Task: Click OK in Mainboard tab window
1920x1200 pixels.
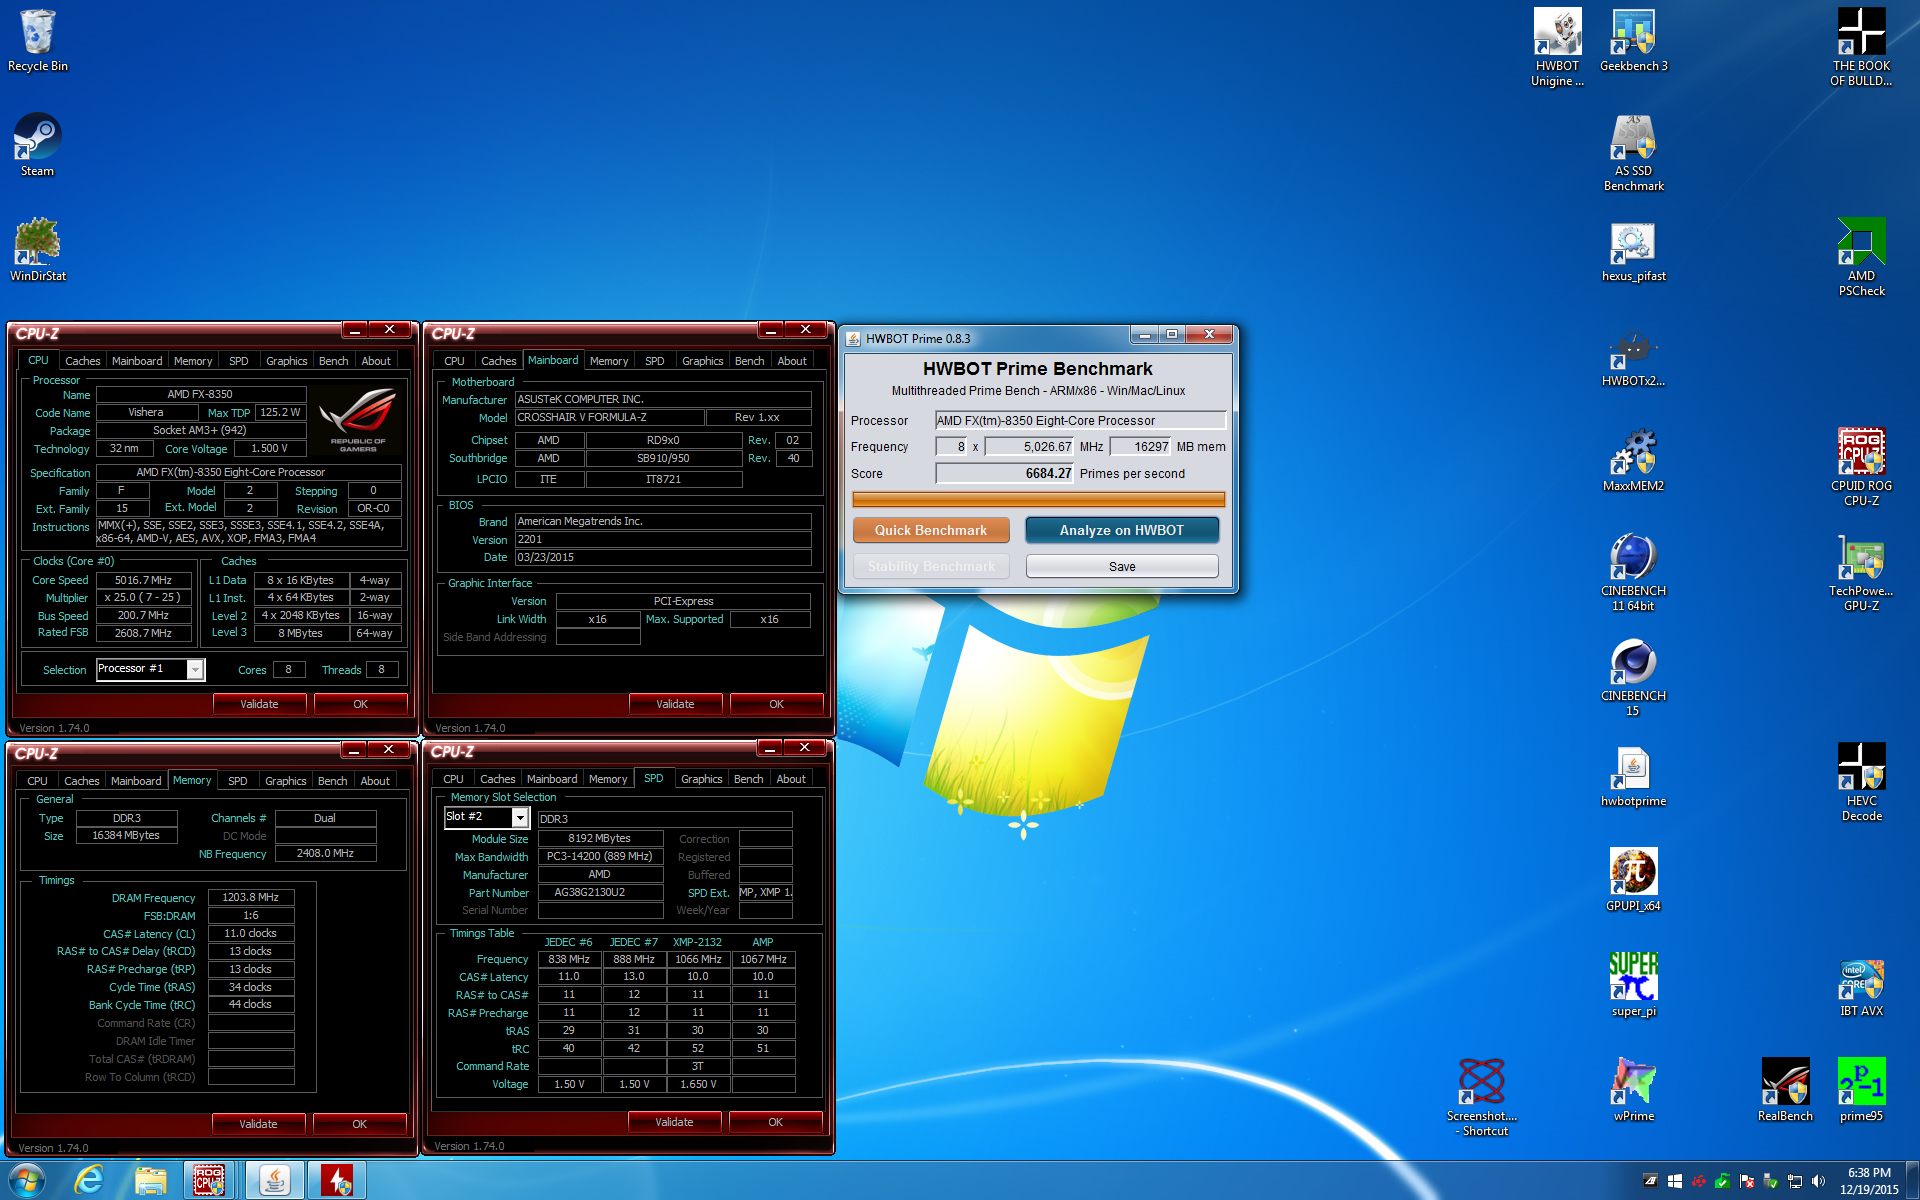Action: point(776,704)
